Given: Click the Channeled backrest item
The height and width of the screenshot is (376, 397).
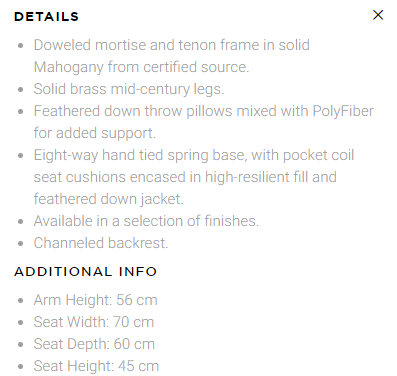Looking at the screenshot, I should [101, 243].
